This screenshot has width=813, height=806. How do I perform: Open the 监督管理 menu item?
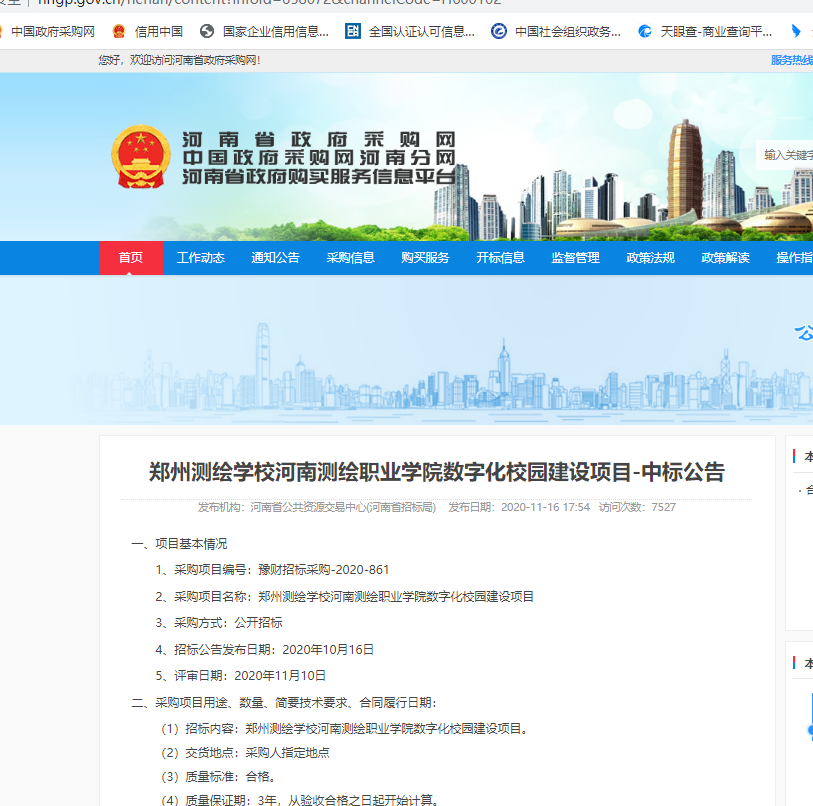pos(576,258)
